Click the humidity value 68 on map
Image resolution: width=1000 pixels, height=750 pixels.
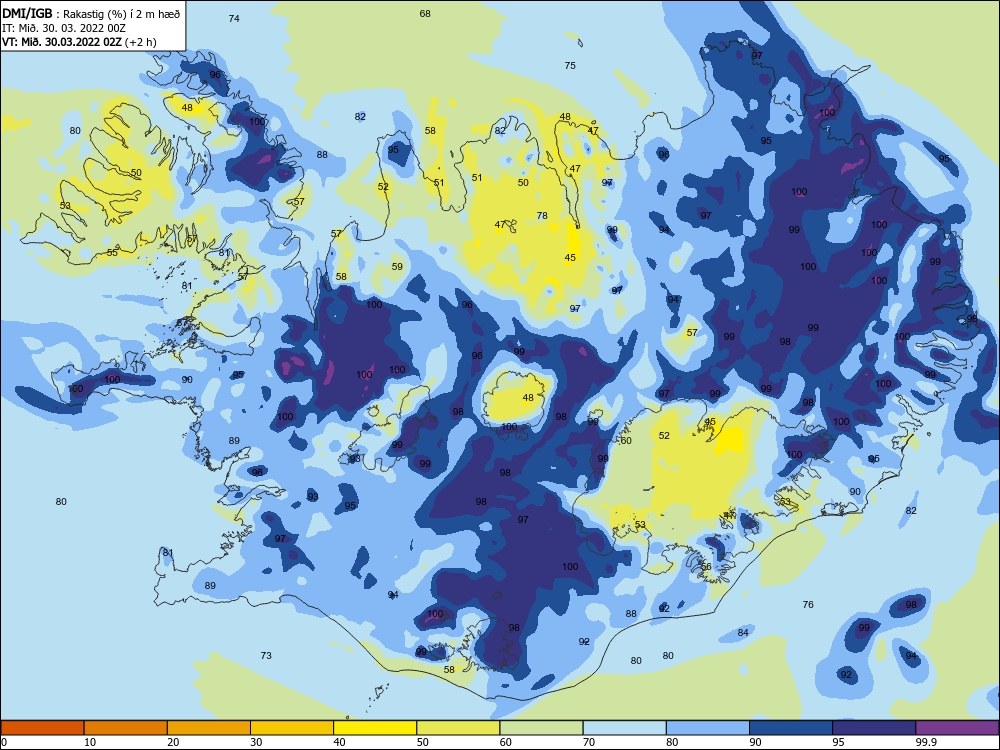coord(425,13)
